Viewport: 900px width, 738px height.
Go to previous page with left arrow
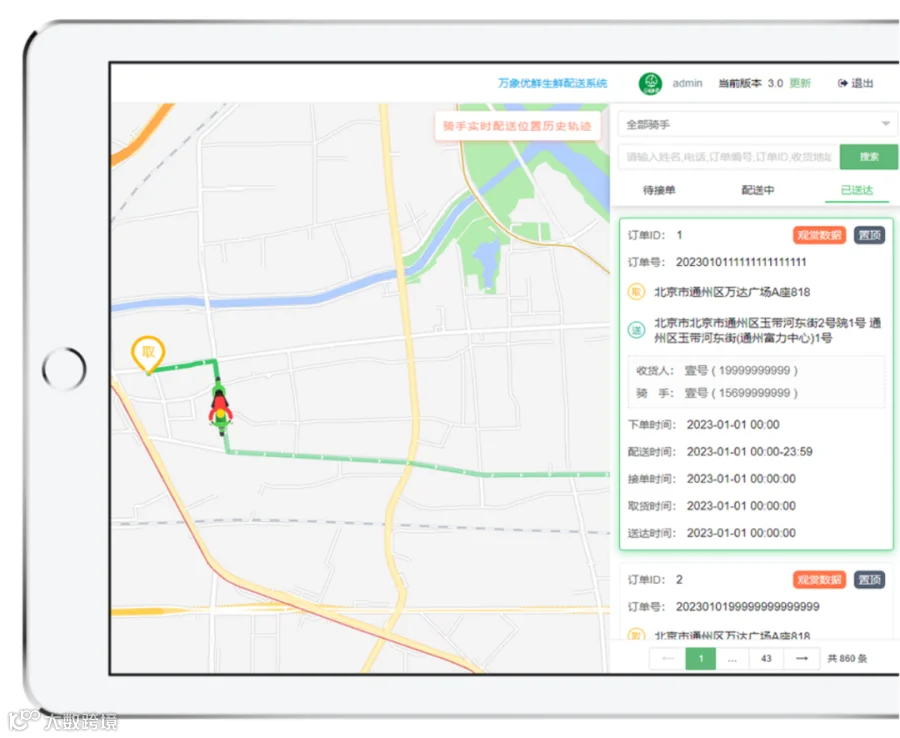tap(668, 658)
